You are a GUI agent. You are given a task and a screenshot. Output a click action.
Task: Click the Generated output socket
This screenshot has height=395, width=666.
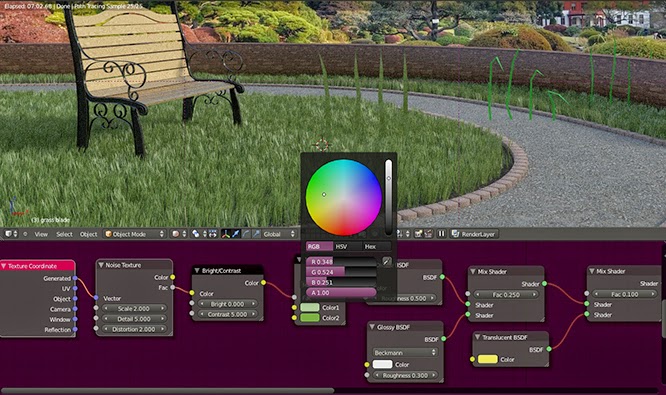(75, 278)
